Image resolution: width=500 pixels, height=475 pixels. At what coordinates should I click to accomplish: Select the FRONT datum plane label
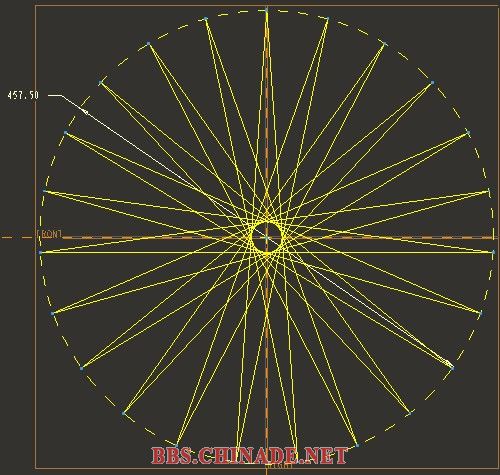tap(50, 234)
